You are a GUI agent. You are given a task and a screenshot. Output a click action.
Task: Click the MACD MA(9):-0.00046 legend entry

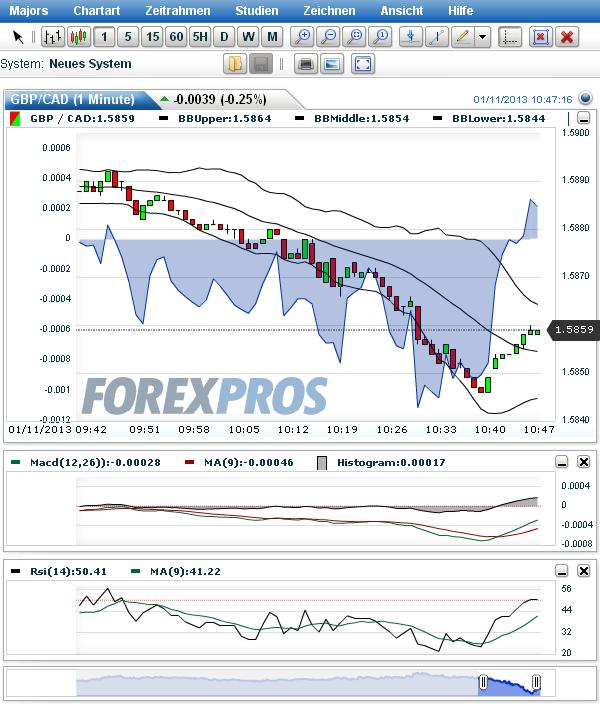click(x=239, y=463)
